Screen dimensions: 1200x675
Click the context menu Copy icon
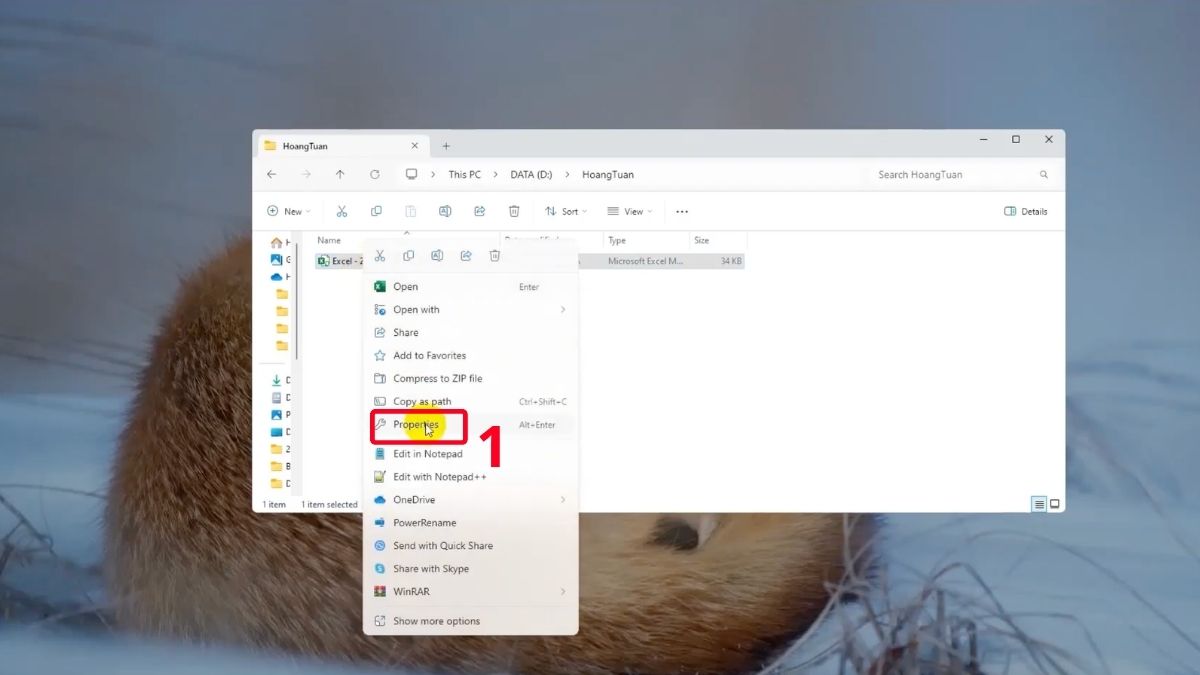[408, 256]
